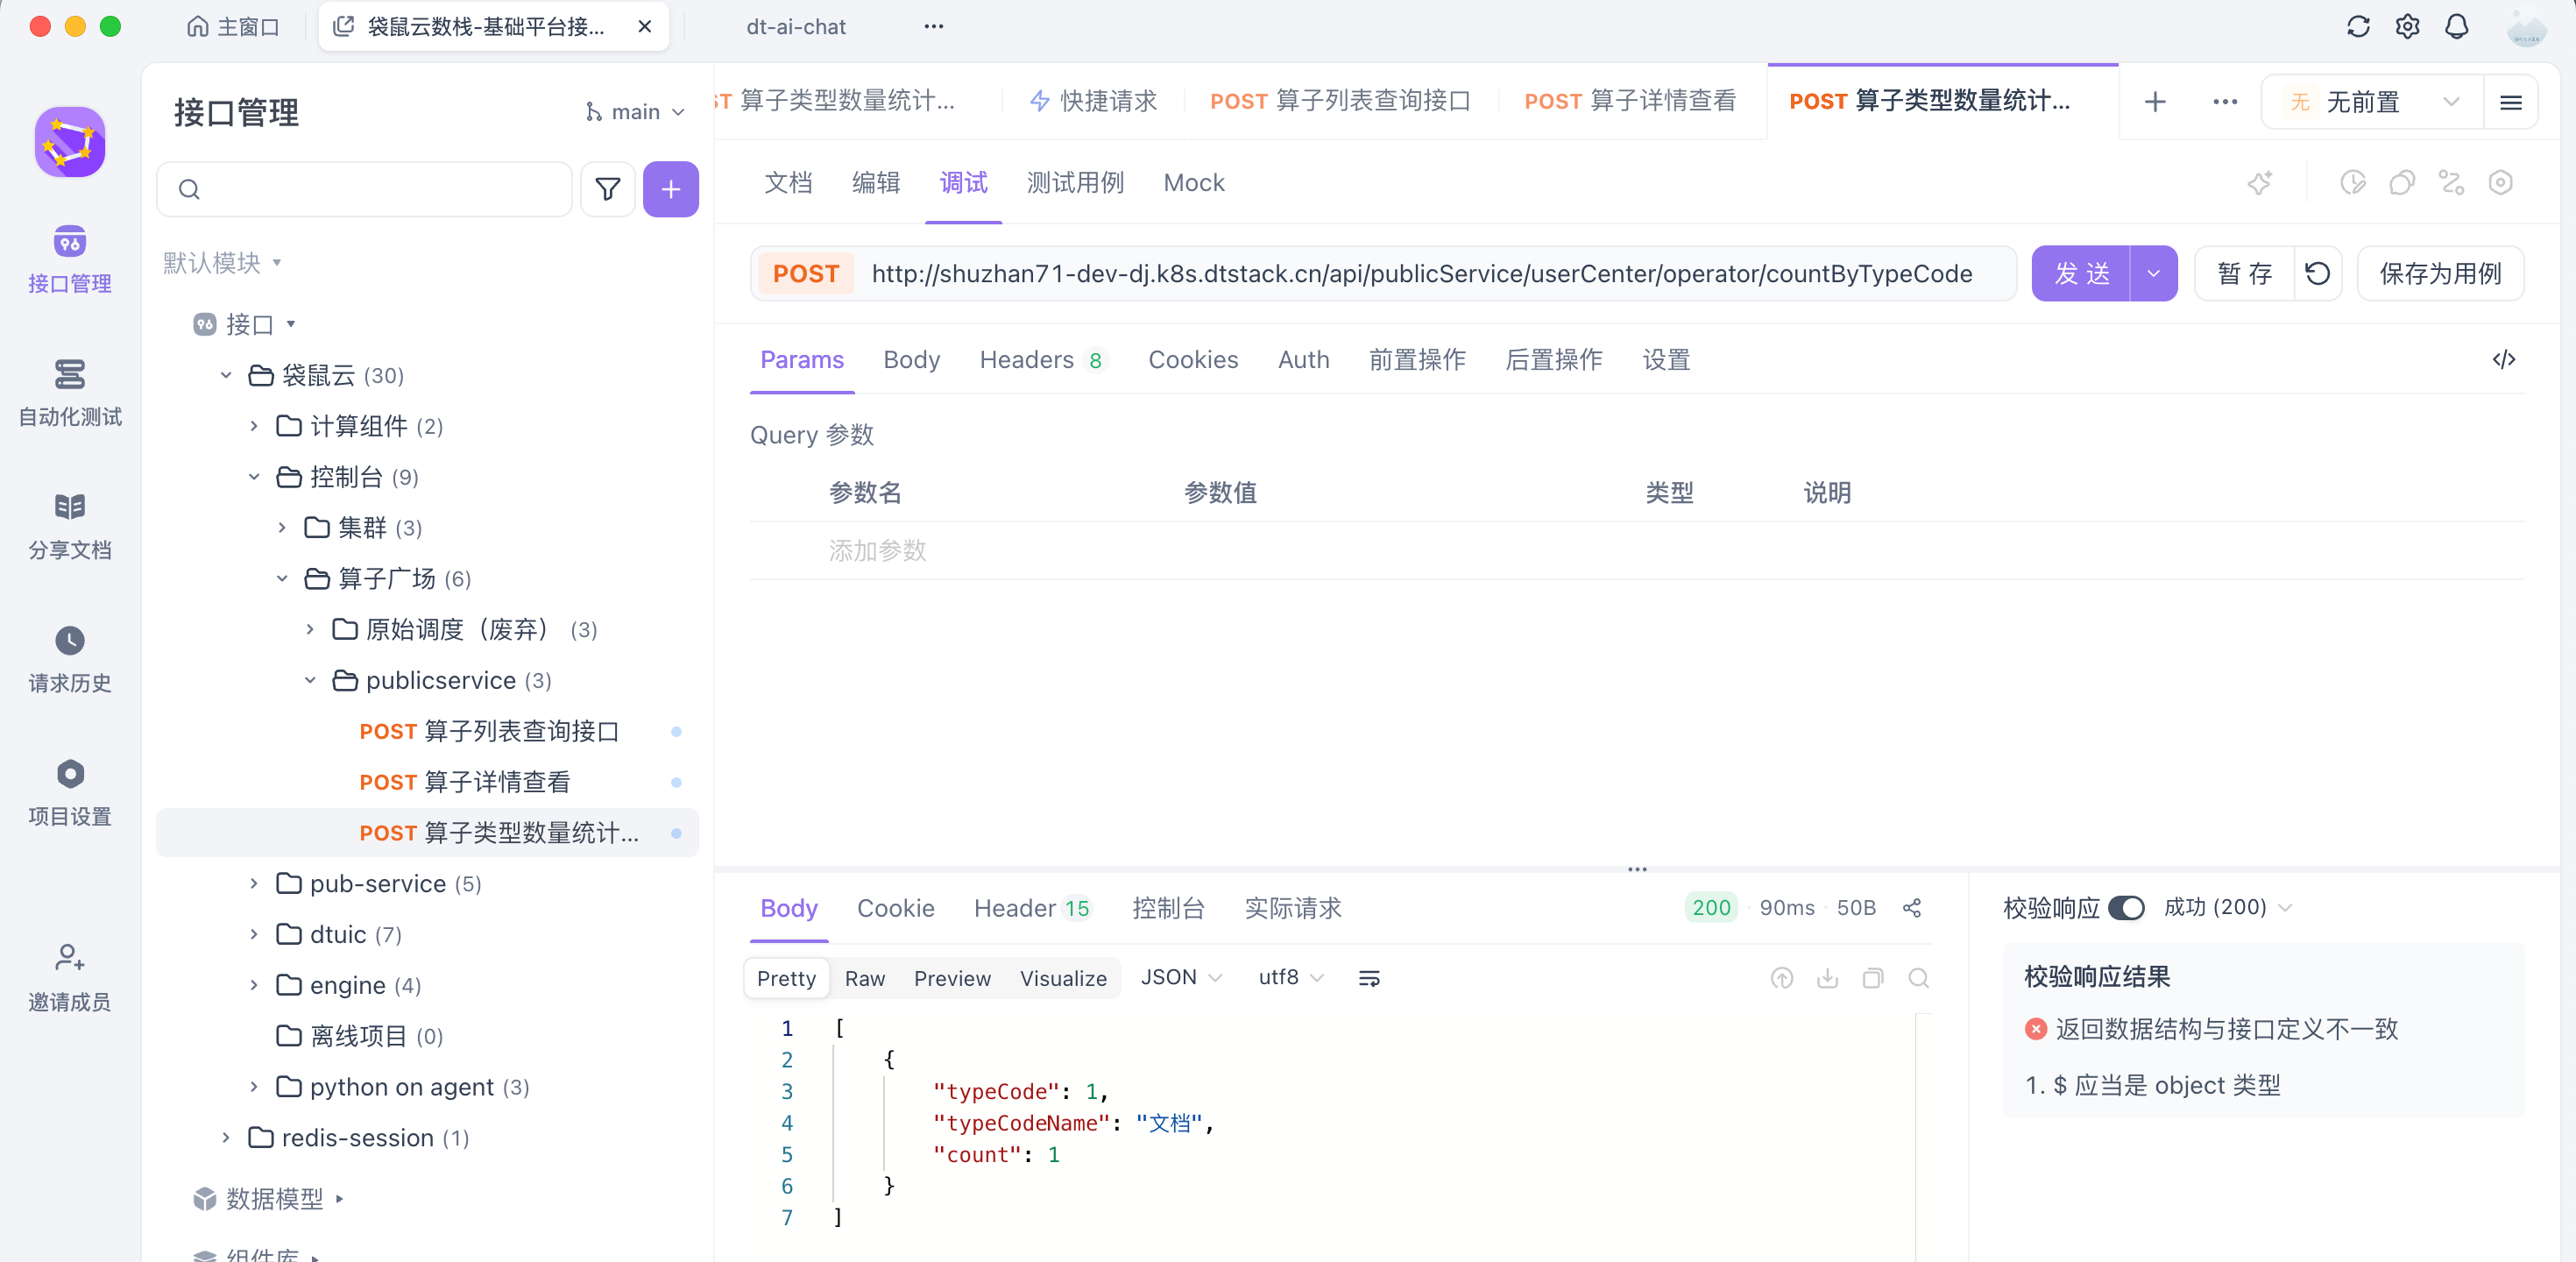This screenshot has height=1262, width=2576.
Task: Expand the pub-service folder
Action: click(254, 884)
